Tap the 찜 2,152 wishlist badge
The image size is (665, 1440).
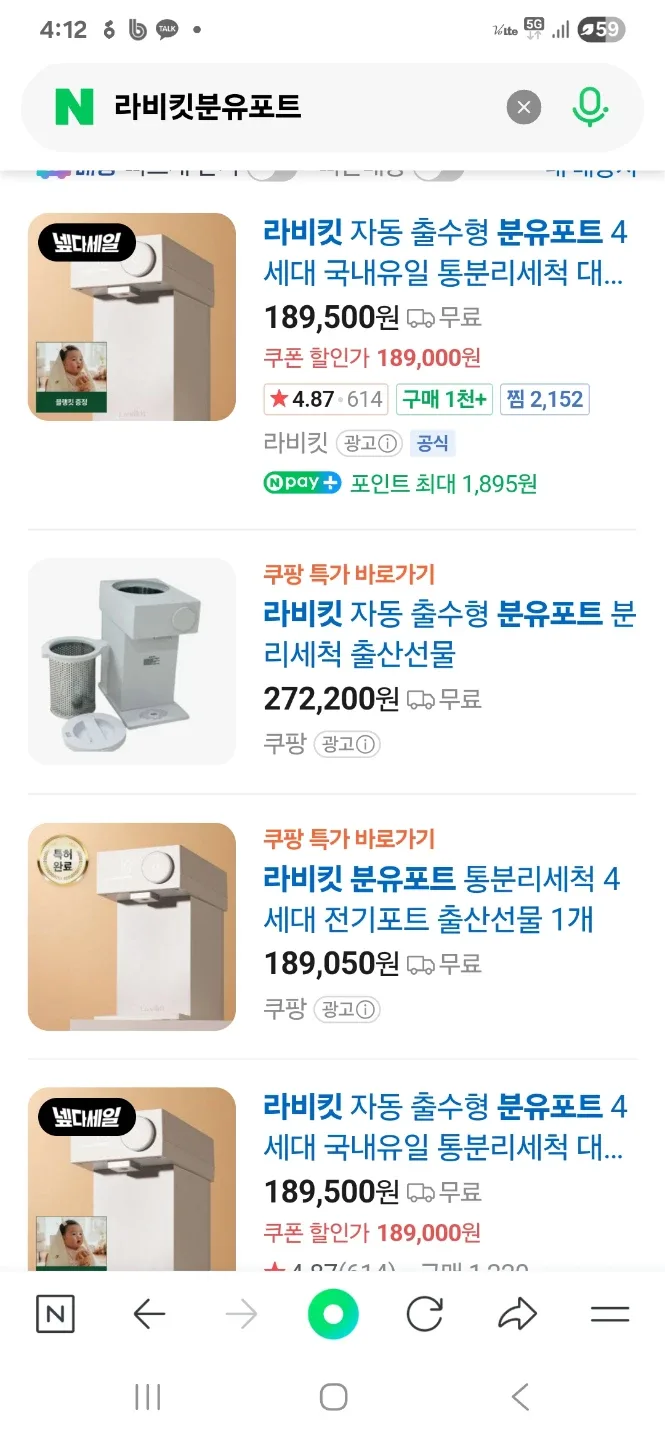pos(544,399)
